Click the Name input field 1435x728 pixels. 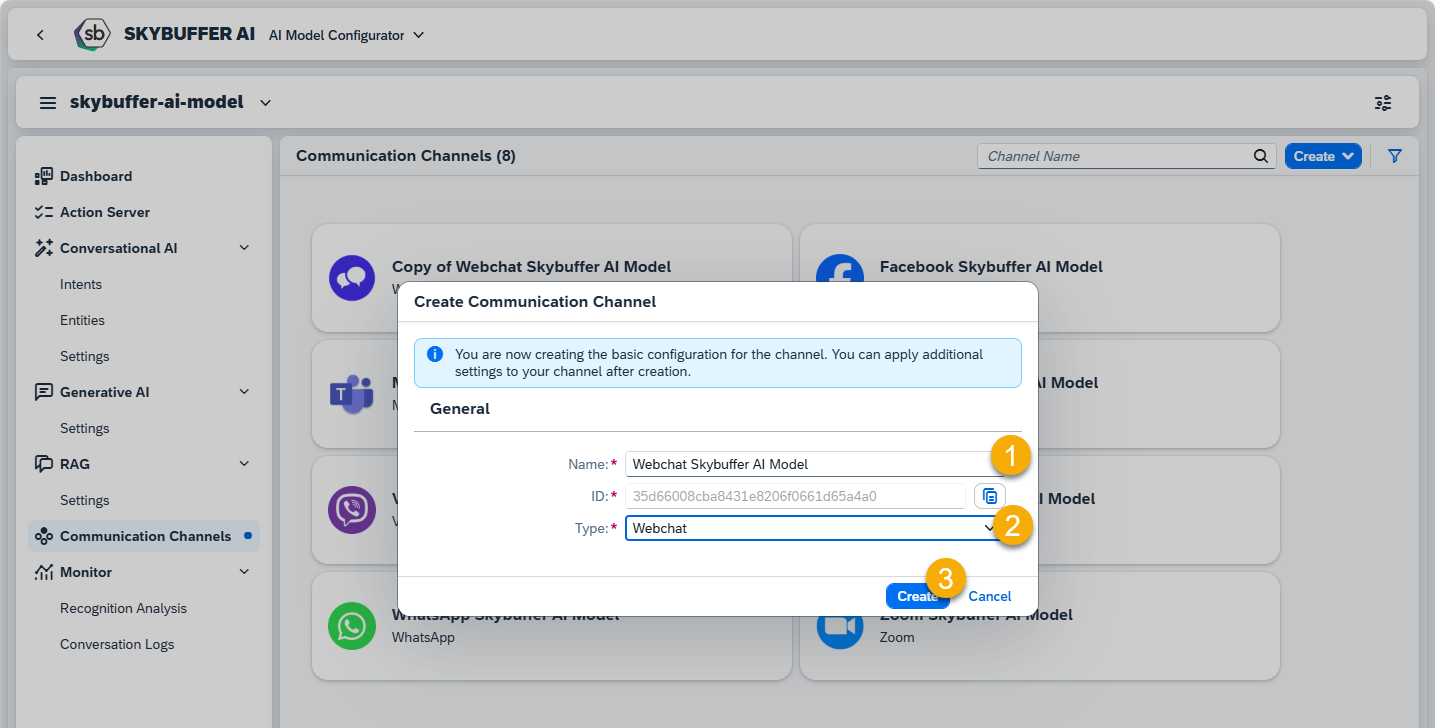click(815, 464)
